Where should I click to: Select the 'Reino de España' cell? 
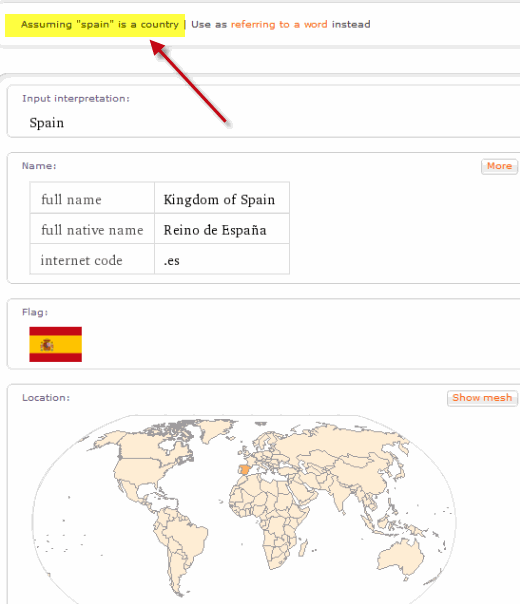[222, 228]
